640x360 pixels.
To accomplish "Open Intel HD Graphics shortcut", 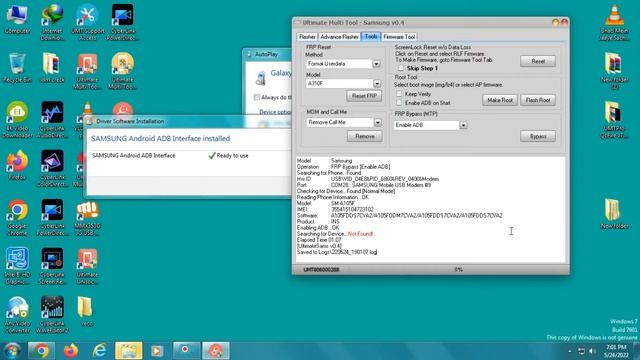I will (17, 266).
